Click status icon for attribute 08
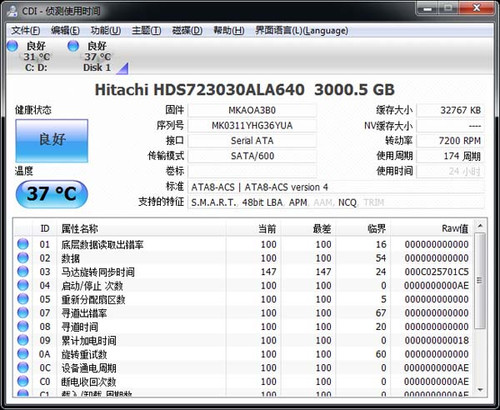Viewport: 500px width, 410px height. coord(23,326)
